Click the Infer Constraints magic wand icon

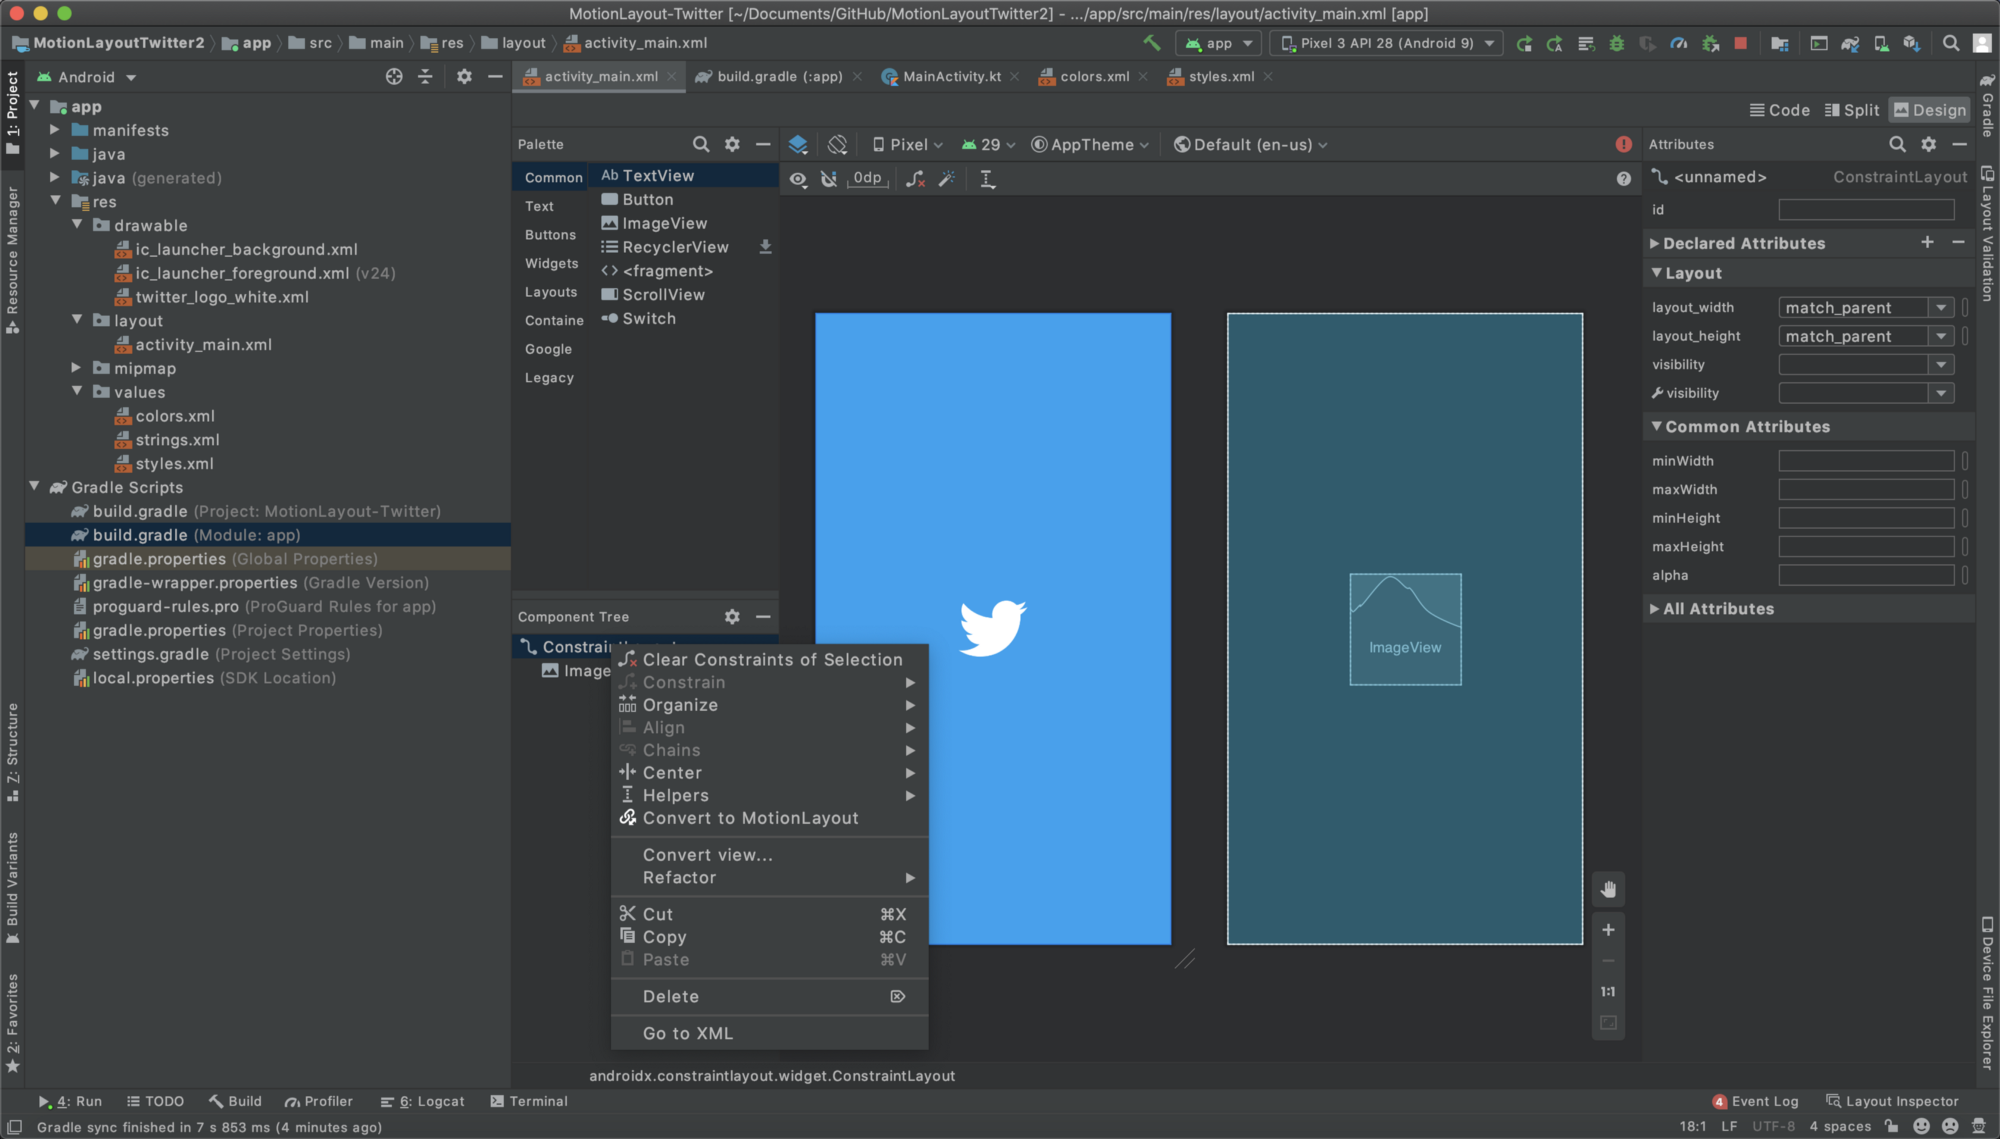[946, 179]
